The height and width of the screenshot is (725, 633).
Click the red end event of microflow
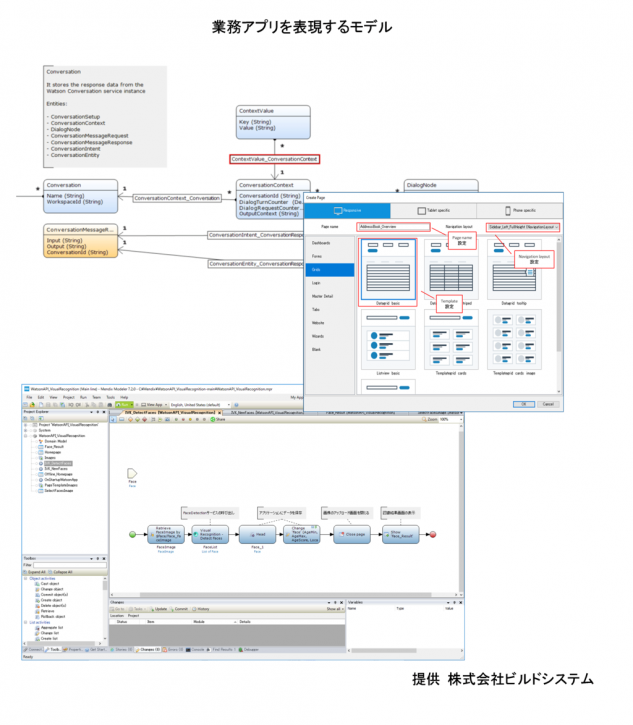(x=432, y=535)
